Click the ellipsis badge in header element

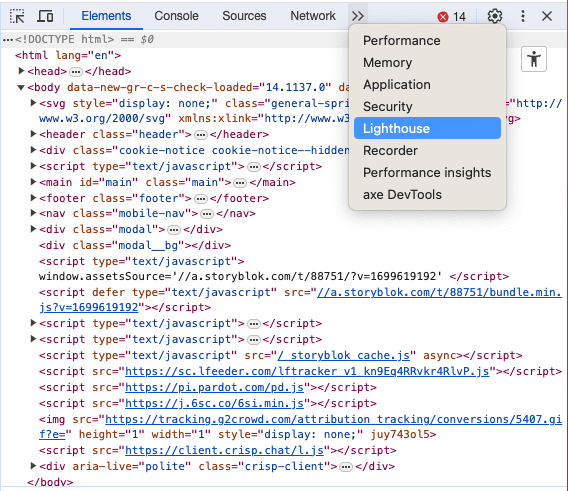(x=201, y=135)
